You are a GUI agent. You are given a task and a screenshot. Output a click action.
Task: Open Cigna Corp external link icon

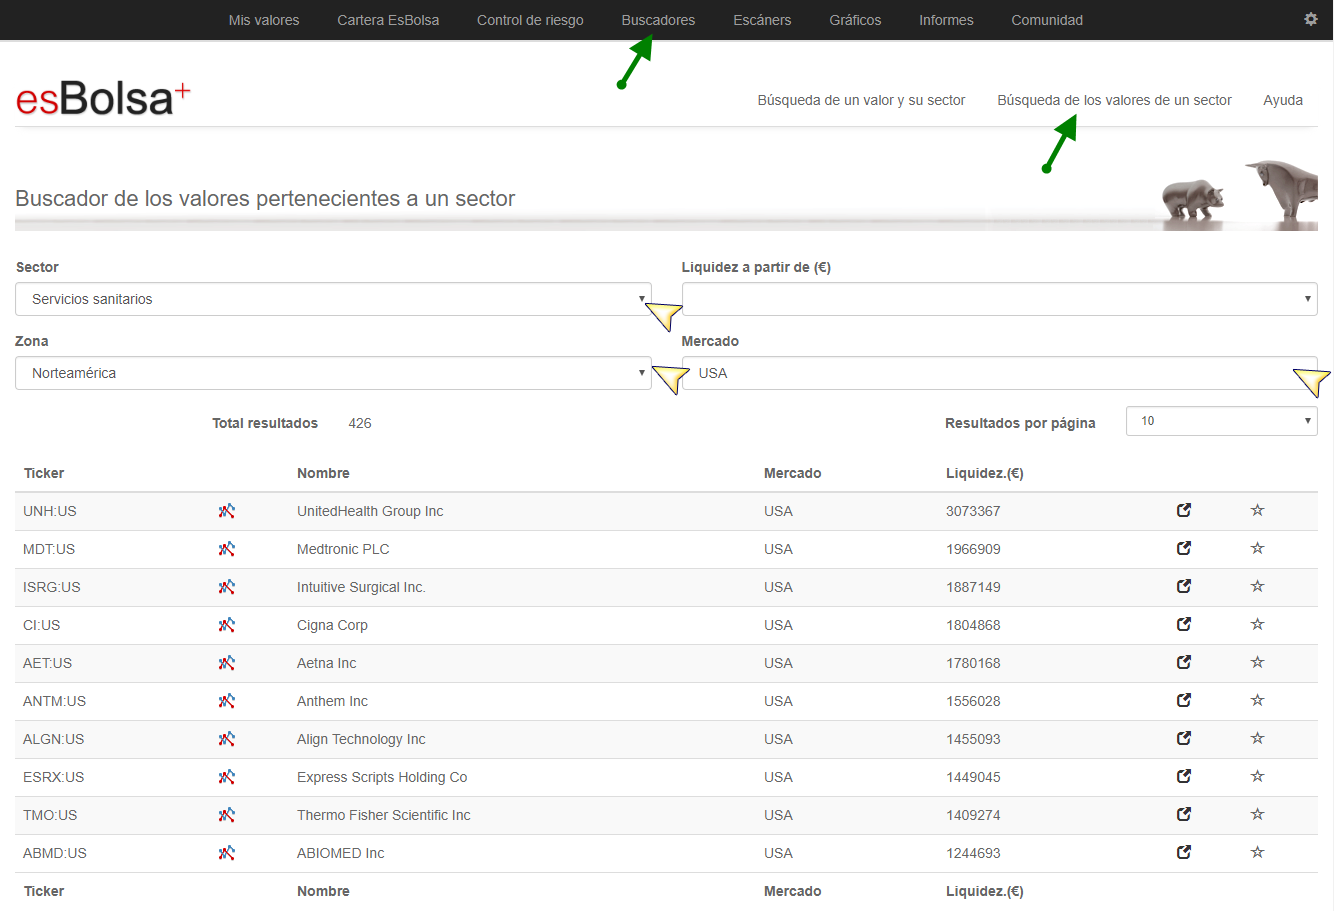(1184, 624)
